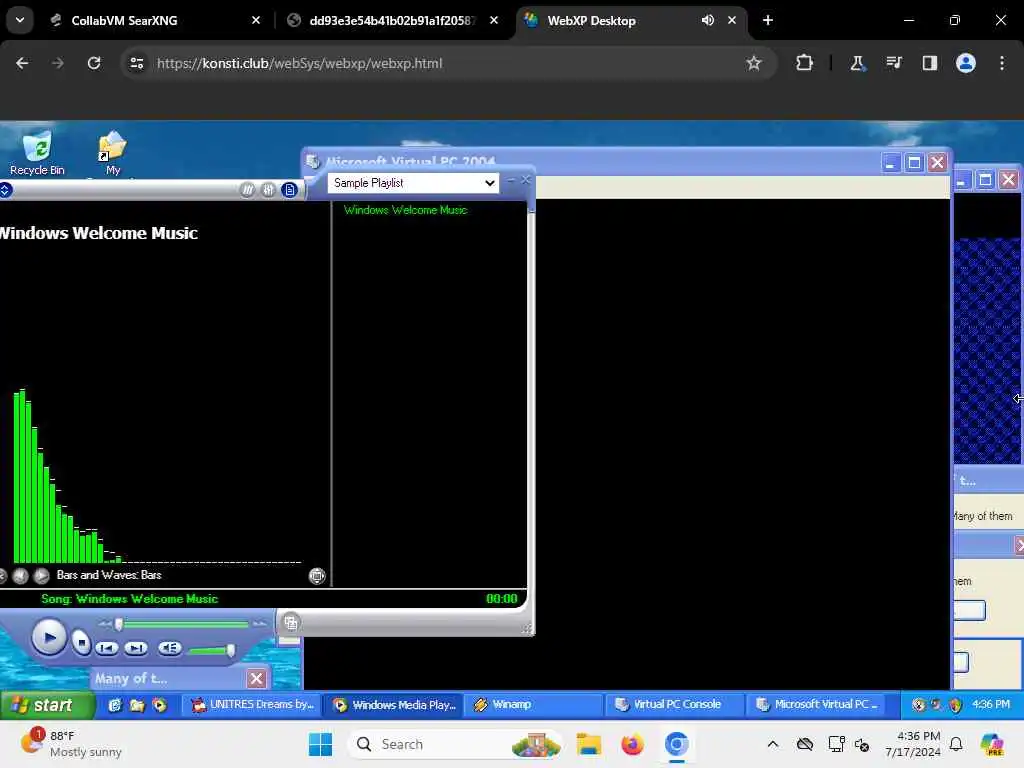Switch to Winamp in XP taskbar
Viewport: 1024px width, 768px height.
coord(536,705)
